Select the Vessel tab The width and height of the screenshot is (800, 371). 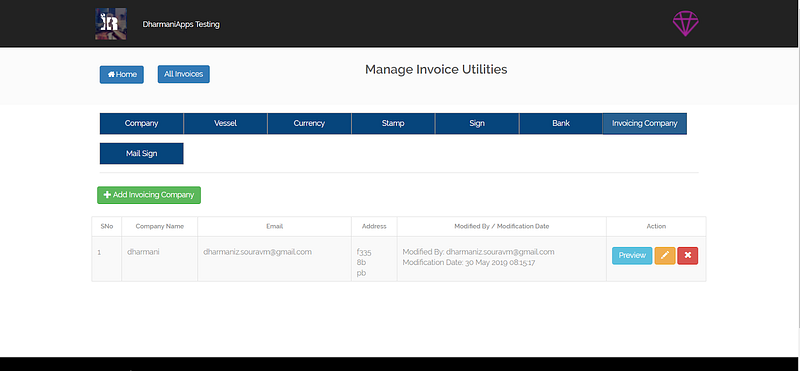click(x=226, y=123)
